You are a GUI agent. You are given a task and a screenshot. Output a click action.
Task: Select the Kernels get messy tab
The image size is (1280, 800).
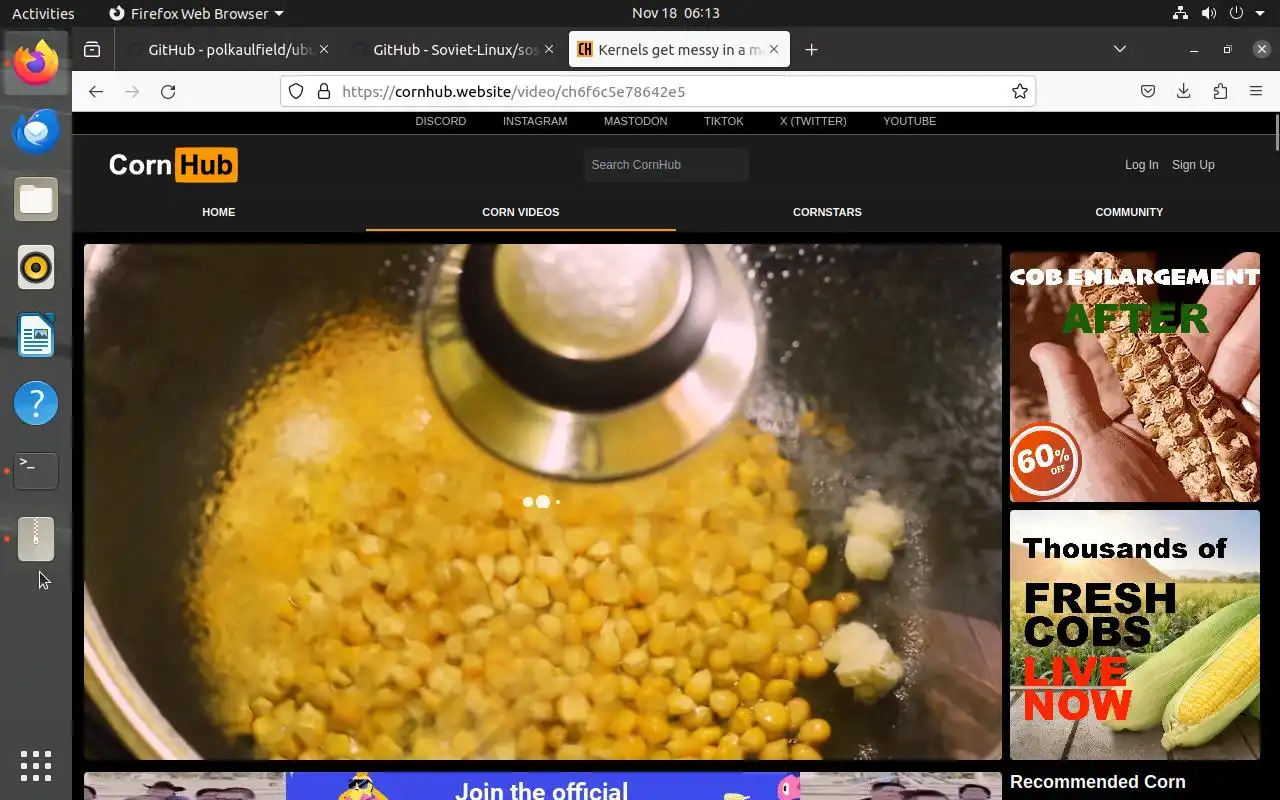click(679, 49)
